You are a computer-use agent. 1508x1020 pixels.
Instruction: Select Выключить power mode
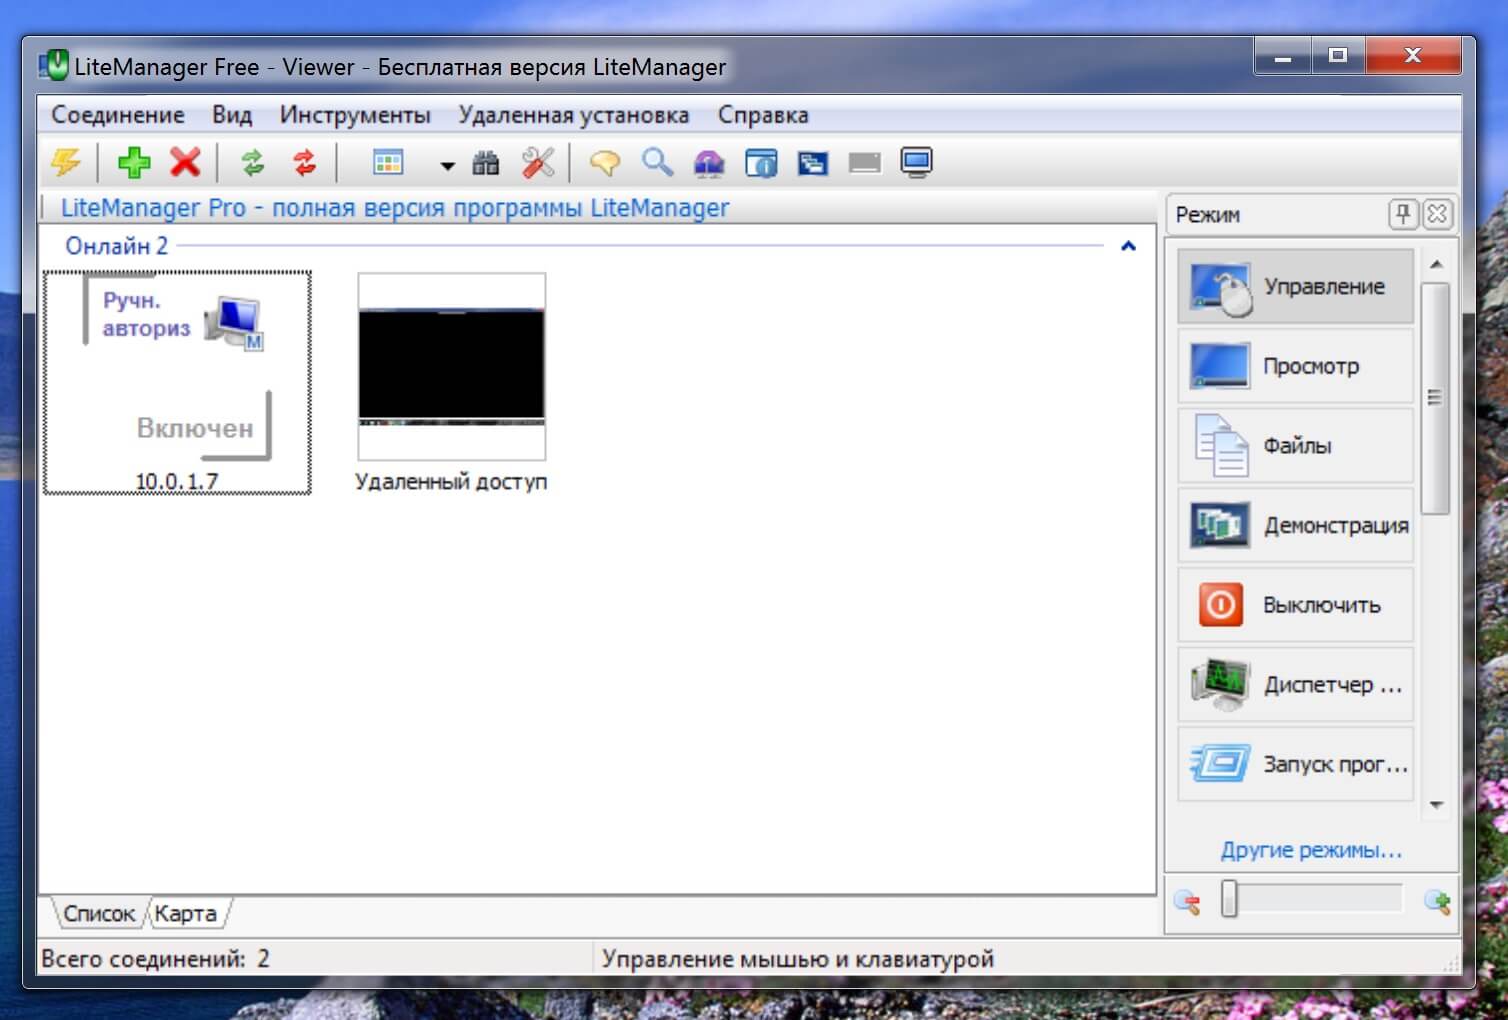pyautogui.click(x=1296, y=605)
